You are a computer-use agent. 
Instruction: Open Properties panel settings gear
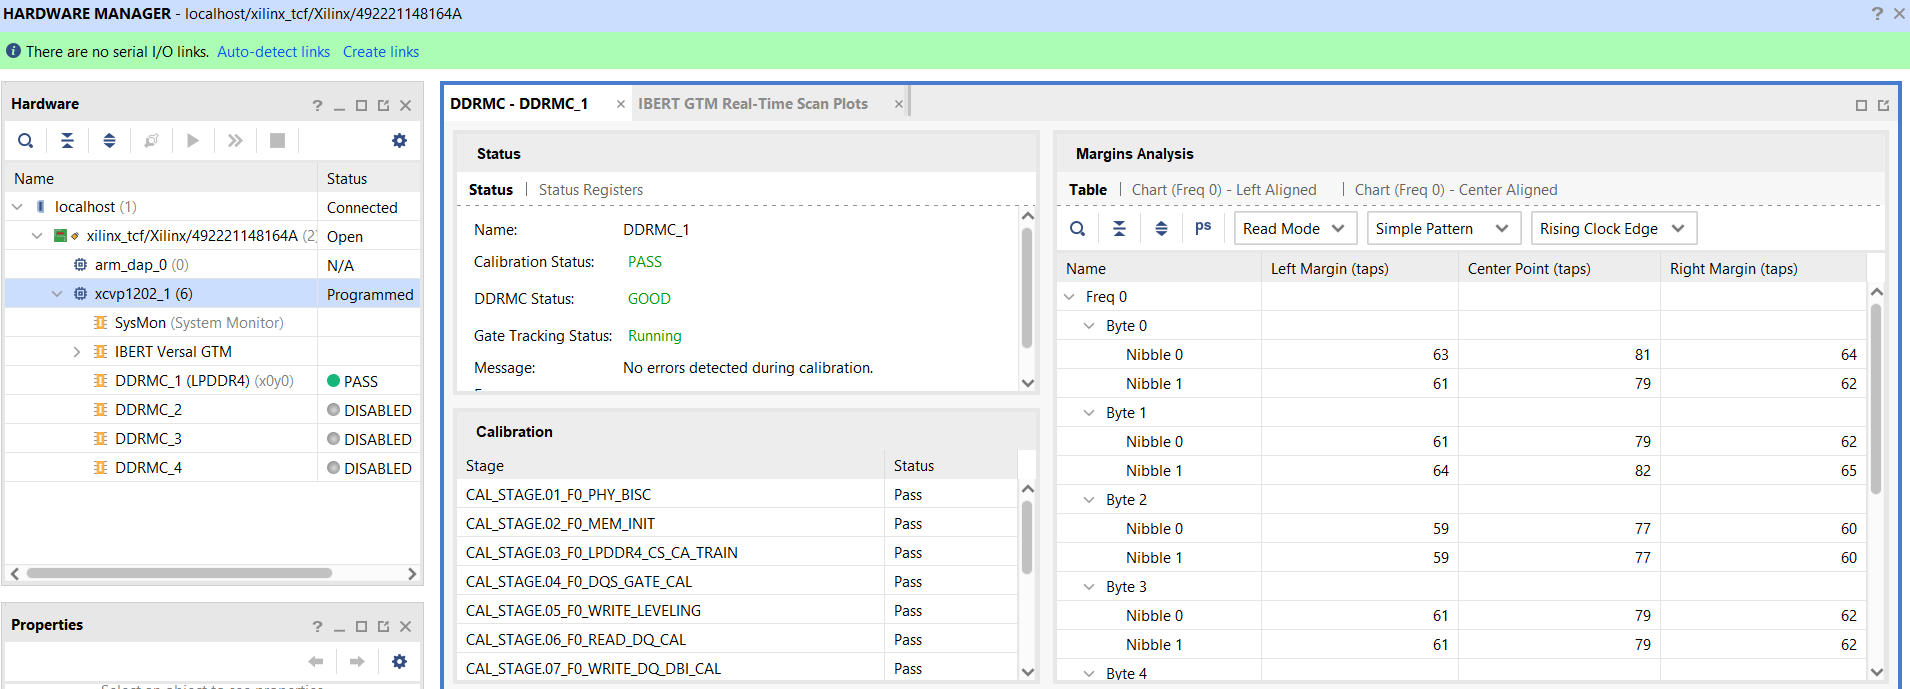pos(399,662)
